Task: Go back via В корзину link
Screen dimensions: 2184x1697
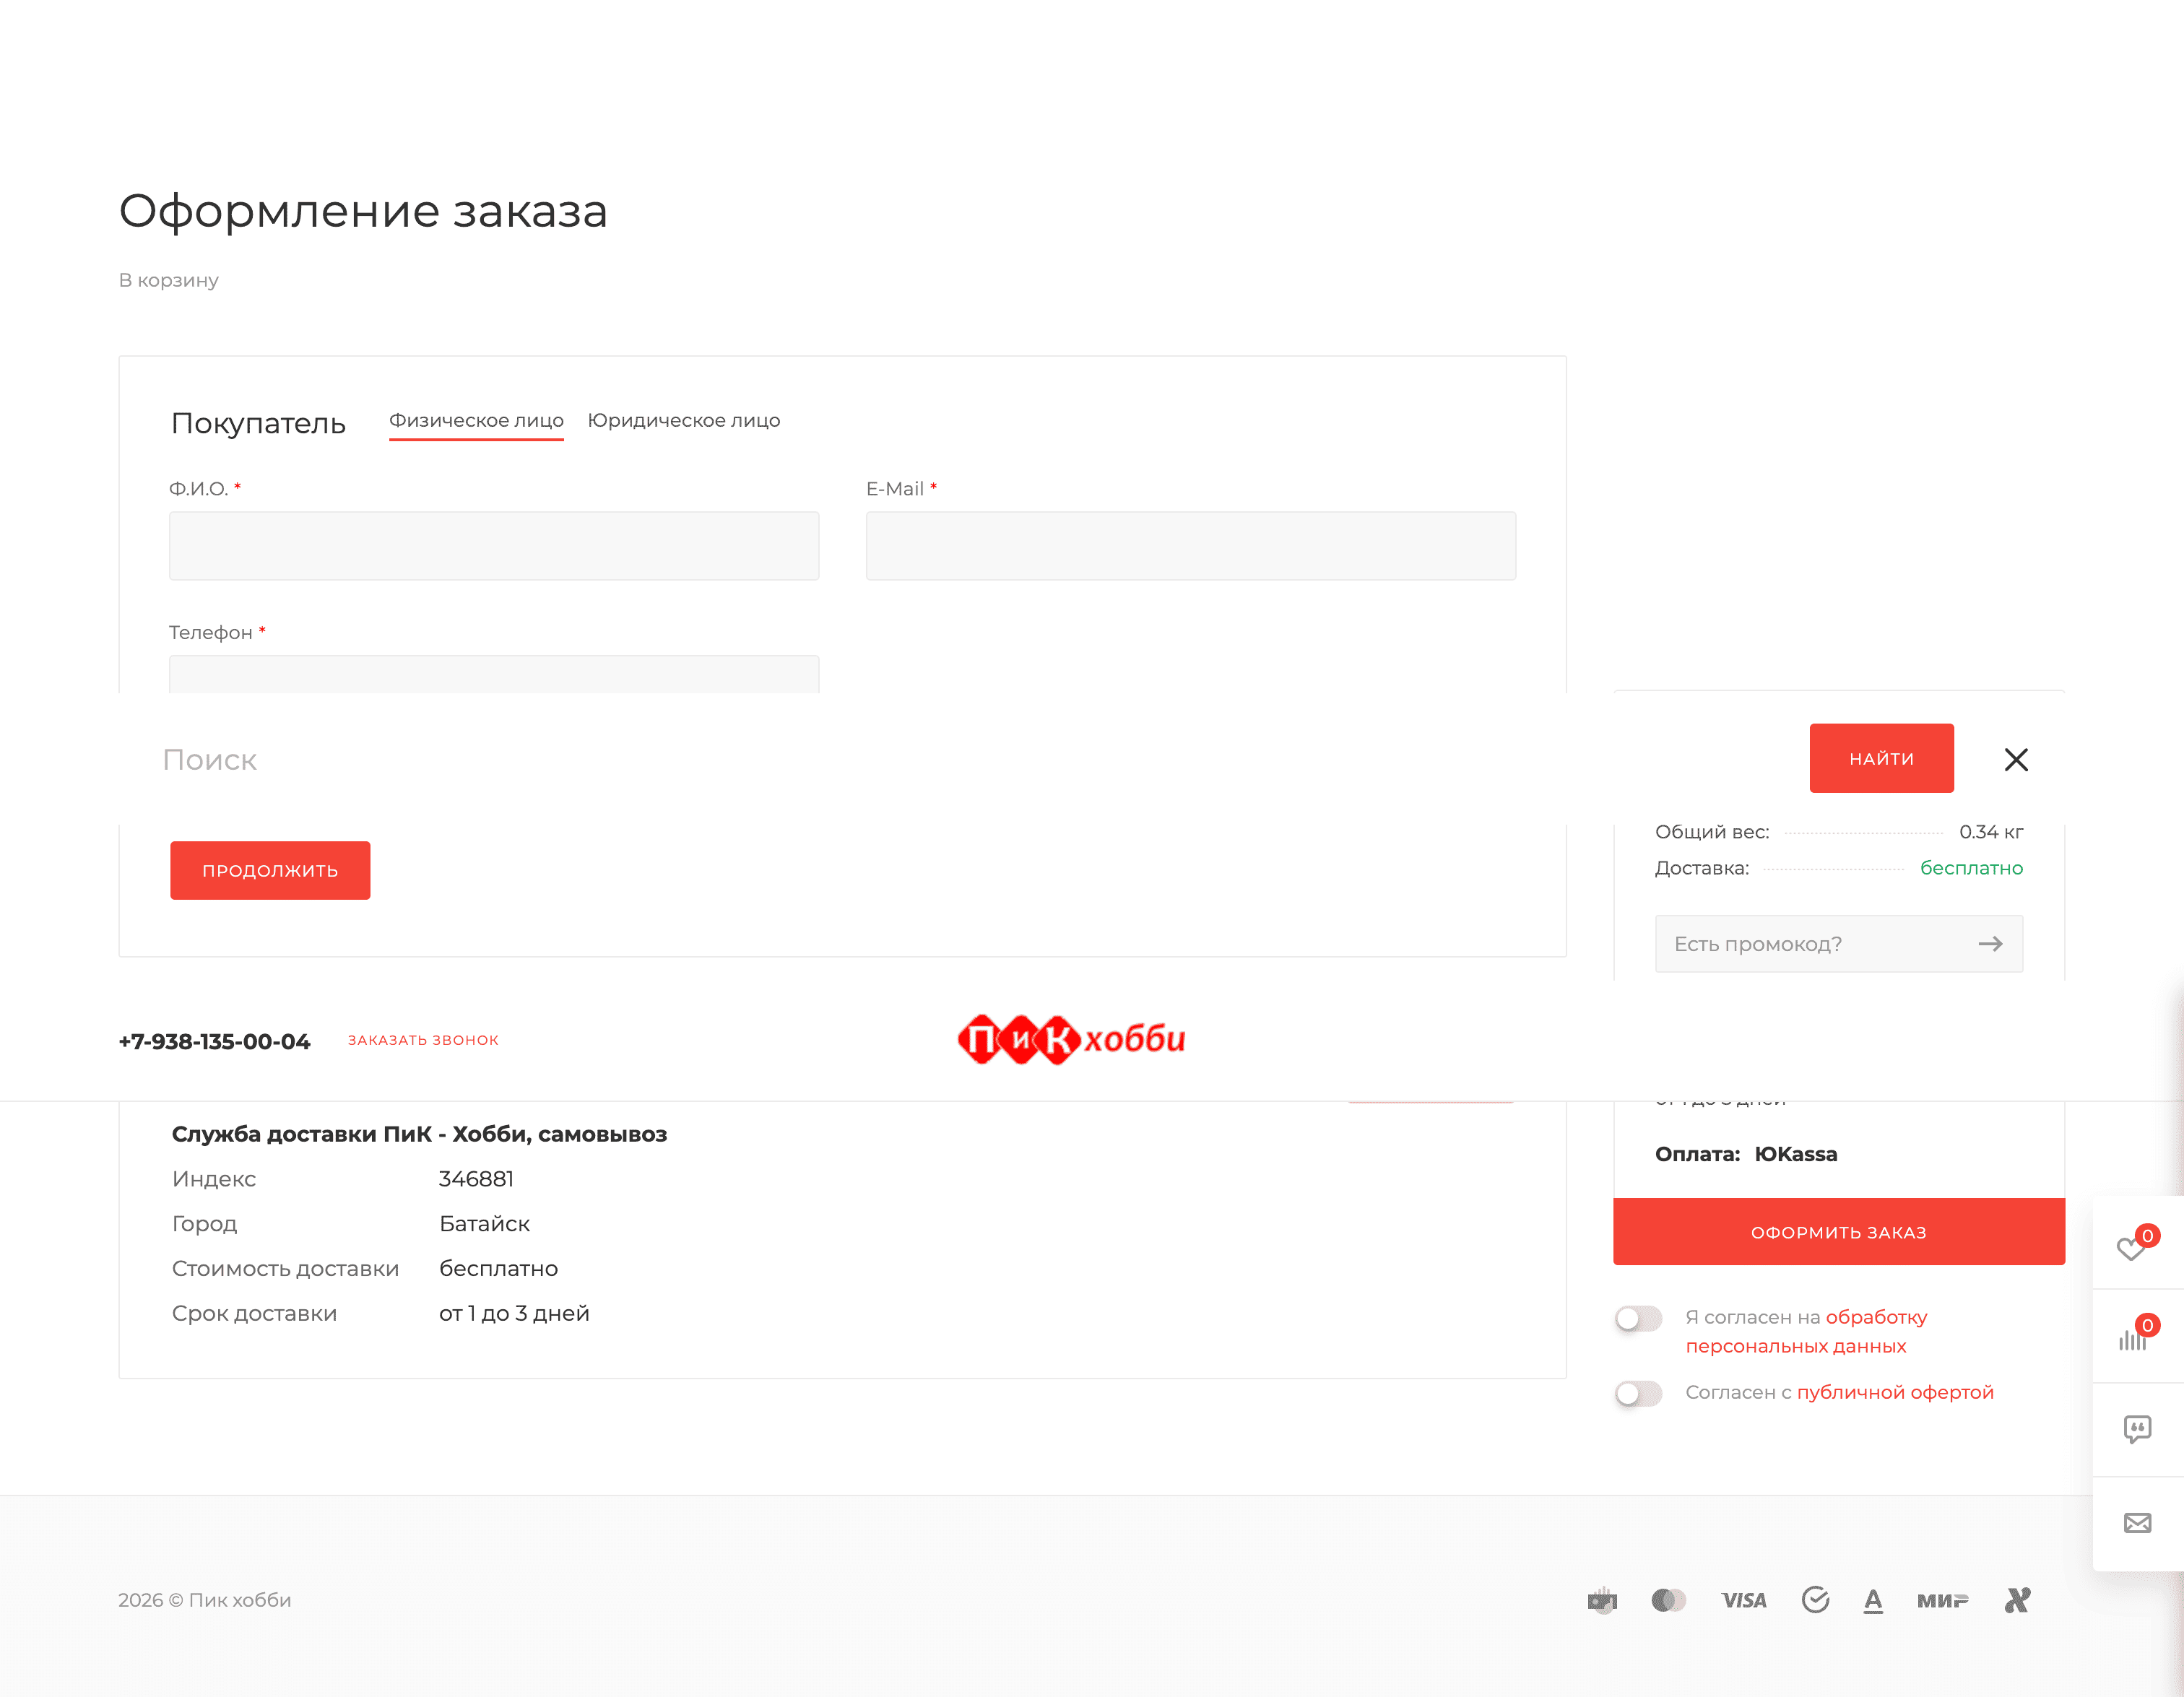Action: point(168,281)
